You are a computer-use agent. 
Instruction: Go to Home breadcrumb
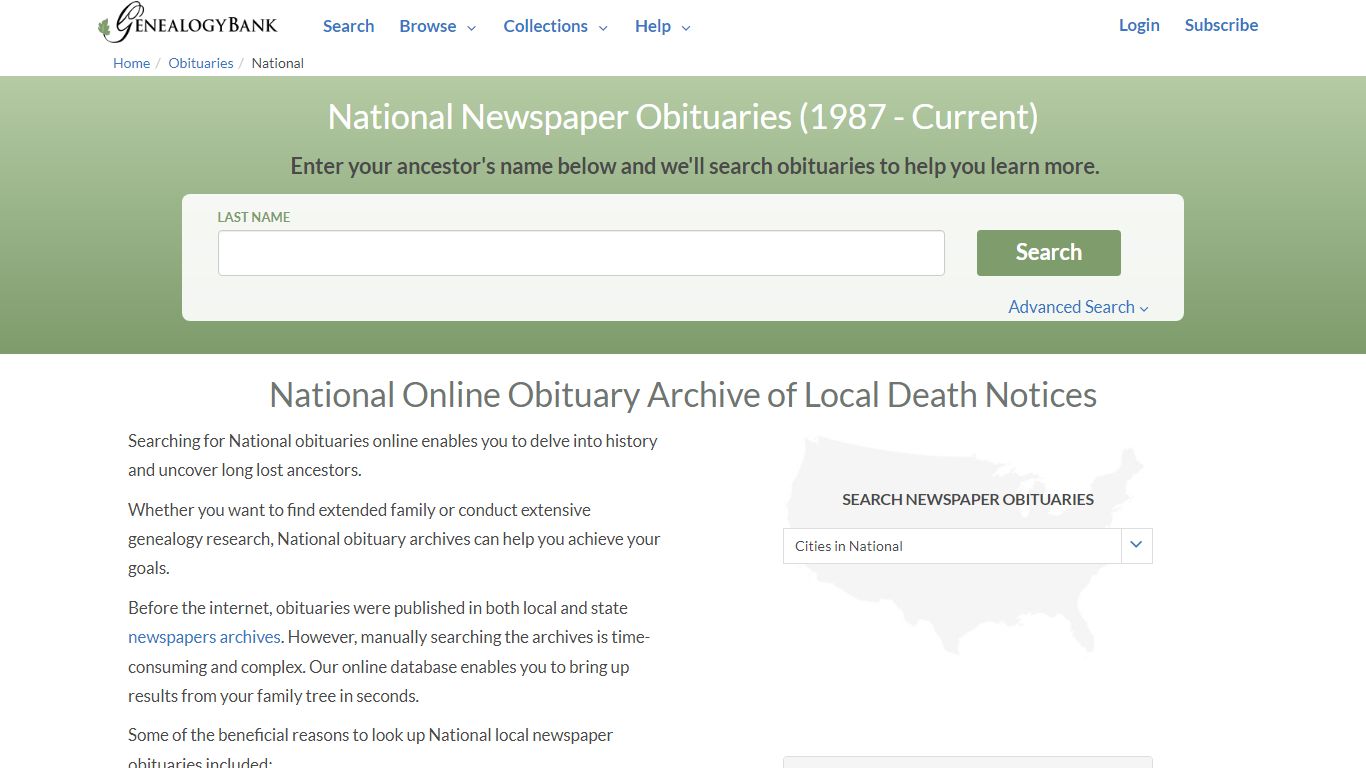point(131,63)
